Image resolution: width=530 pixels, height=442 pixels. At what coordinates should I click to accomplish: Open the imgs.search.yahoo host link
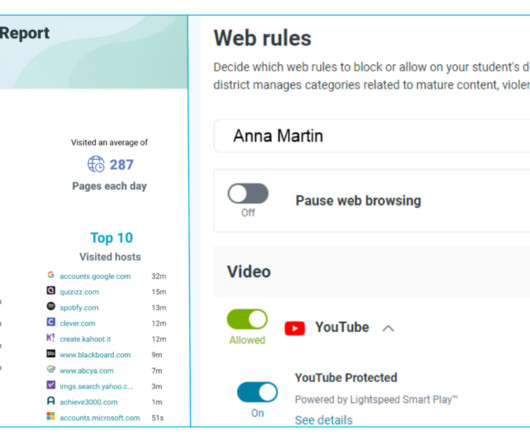click(96, 386)
